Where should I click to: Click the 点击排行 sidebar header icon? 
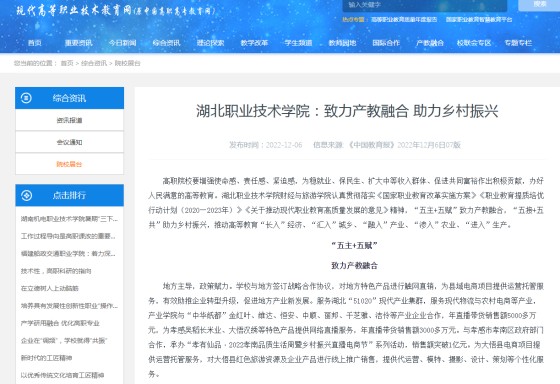click(26, 195)
